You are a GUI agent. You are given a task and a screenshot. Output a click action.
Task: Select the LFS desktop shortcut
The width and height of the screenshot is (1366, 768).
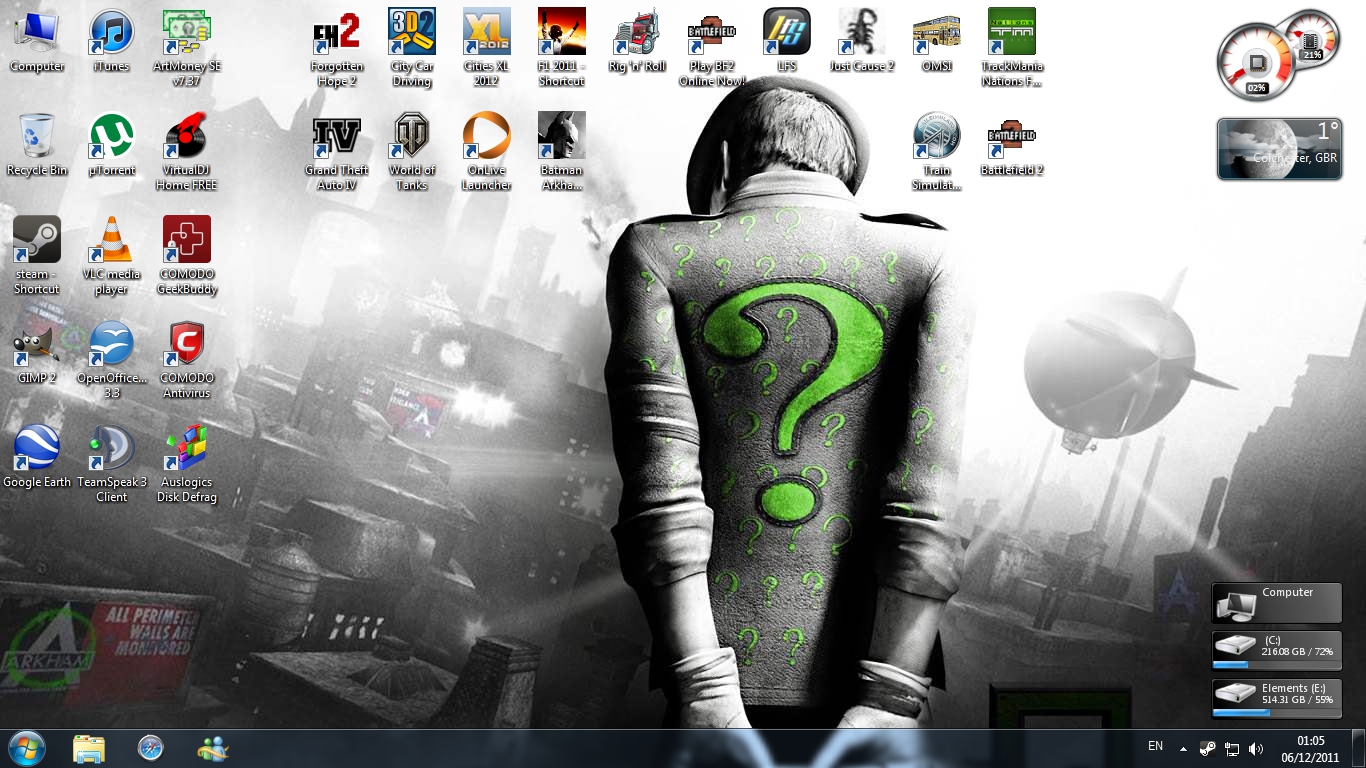coord(787,41)
